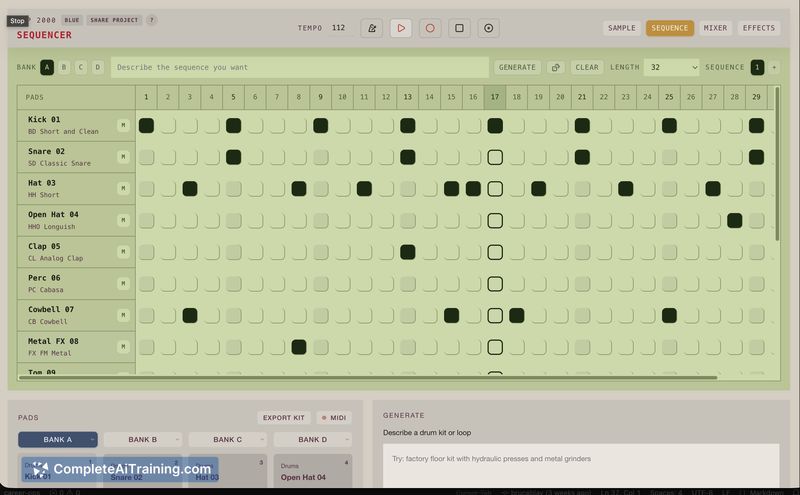Select sequencer bank C
The width and height of the screenshot is (800, 495).
(x=81, y=67)
